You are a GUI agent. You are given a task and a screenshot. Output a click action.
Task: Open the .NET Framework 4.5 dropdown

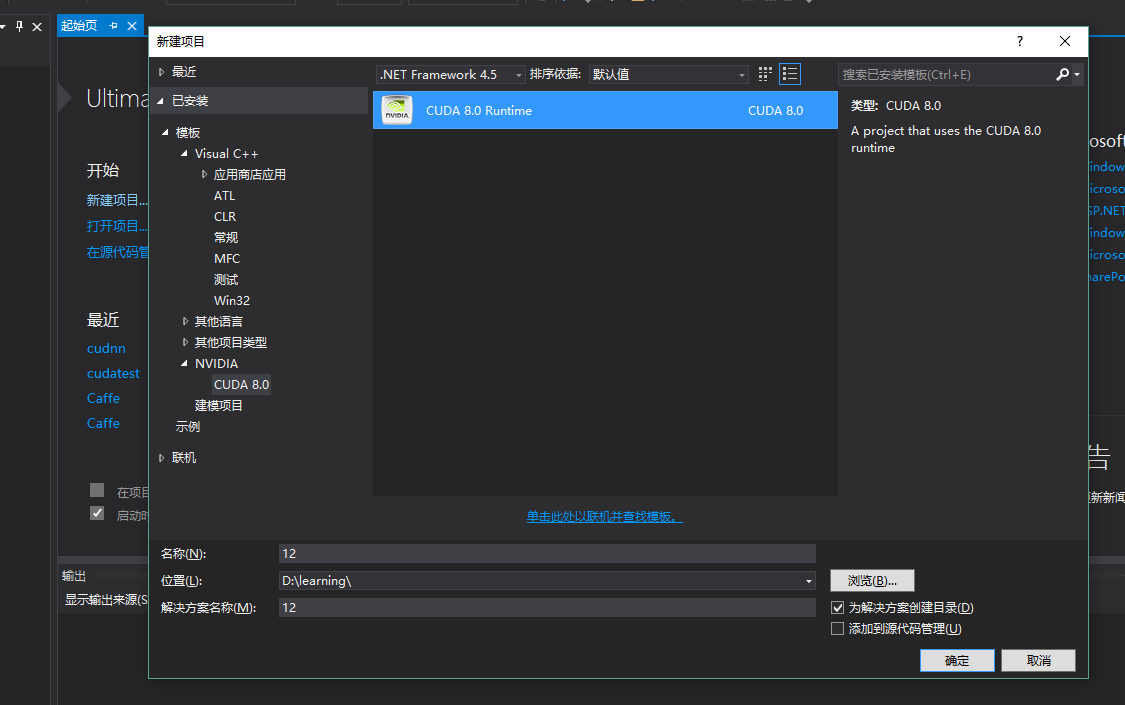pyautogui.click(x=517, y=74)
